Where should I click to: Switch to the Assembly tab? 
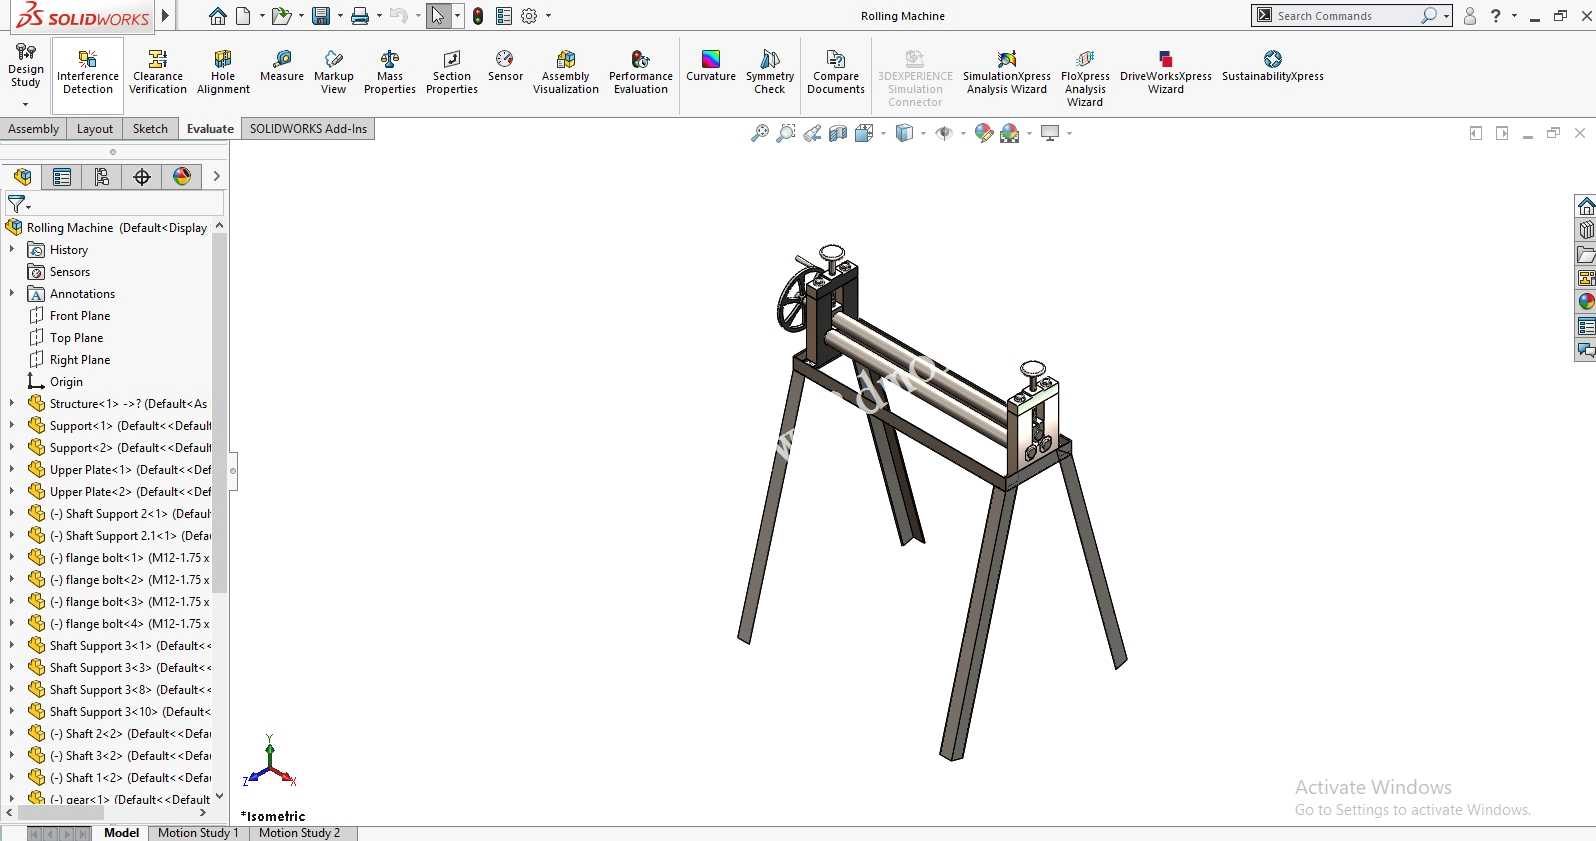34,129
